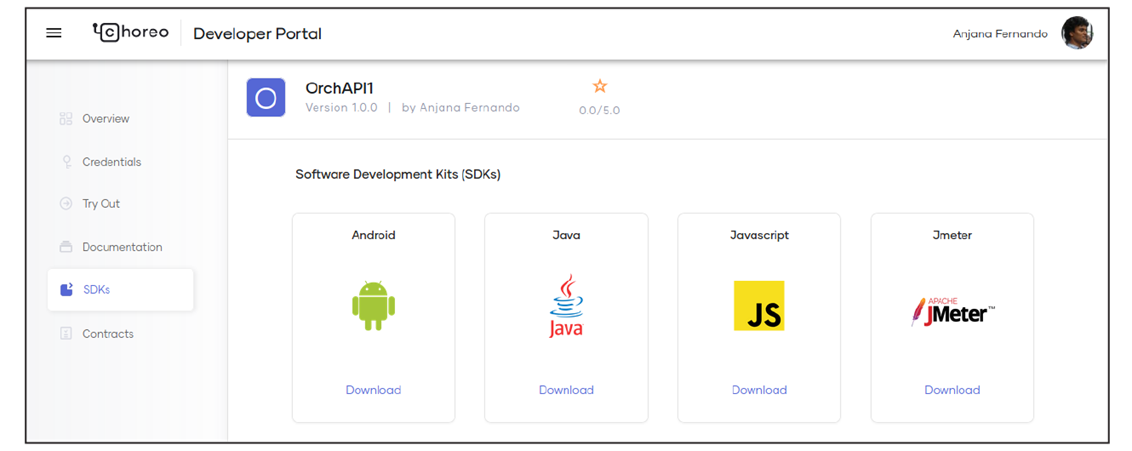
Task: Click the Overview sidebar icon
Action: click(x=66, y=118)
